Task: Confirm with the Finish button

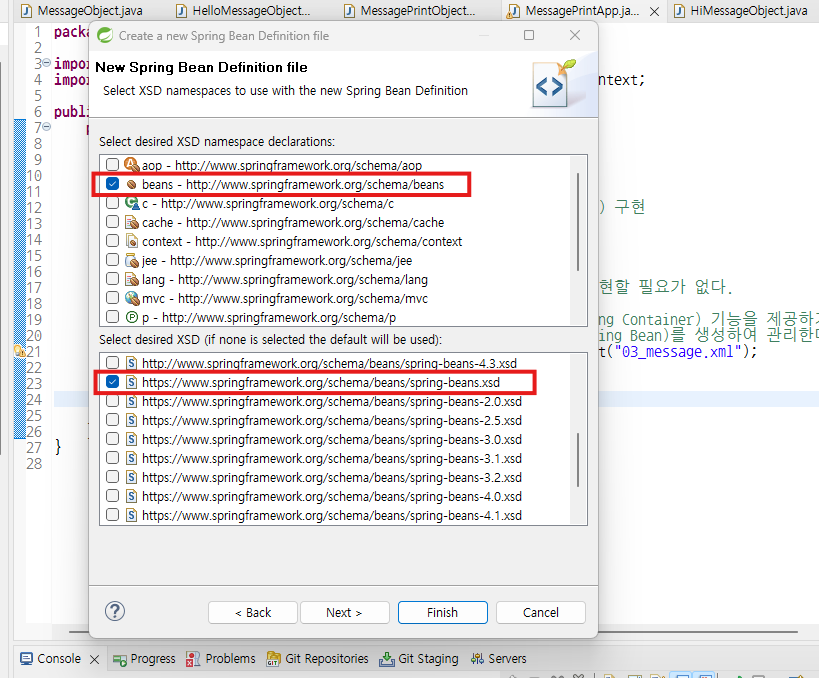Action: coord(442,612)
